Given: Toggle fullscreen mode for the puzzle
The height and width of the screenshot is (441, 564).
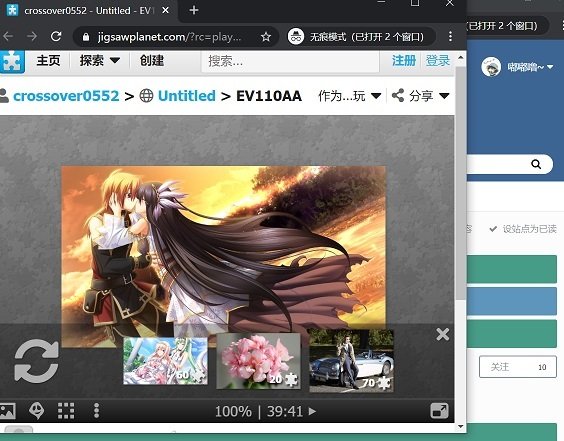Looking at the screenshot, I should tap(439, 411).
